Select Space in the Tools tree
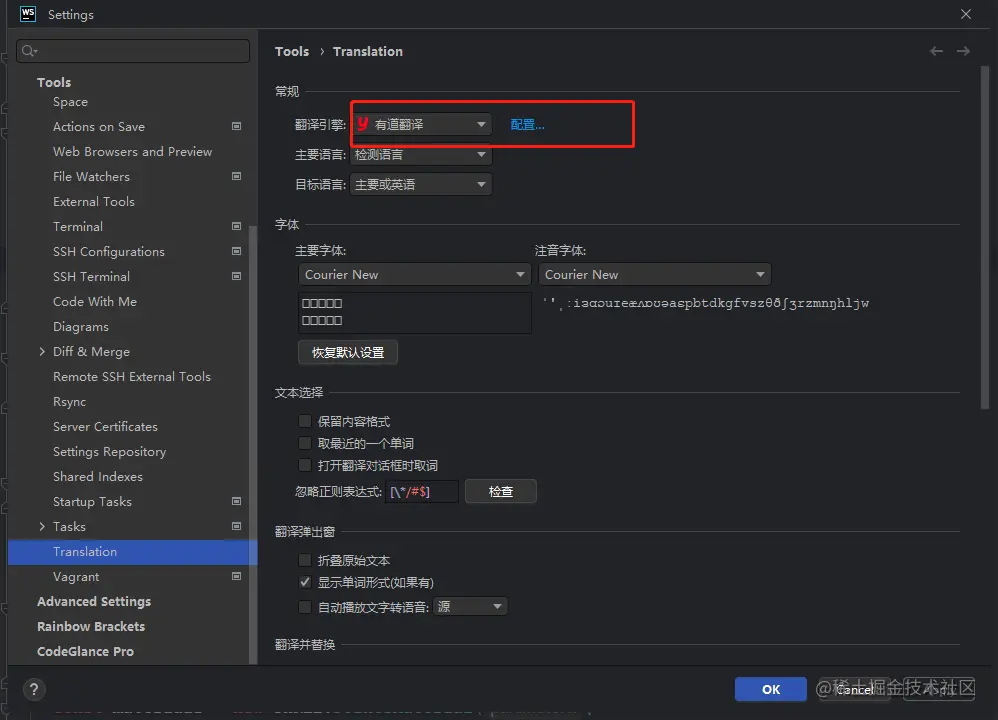 [x=71, y=102]
